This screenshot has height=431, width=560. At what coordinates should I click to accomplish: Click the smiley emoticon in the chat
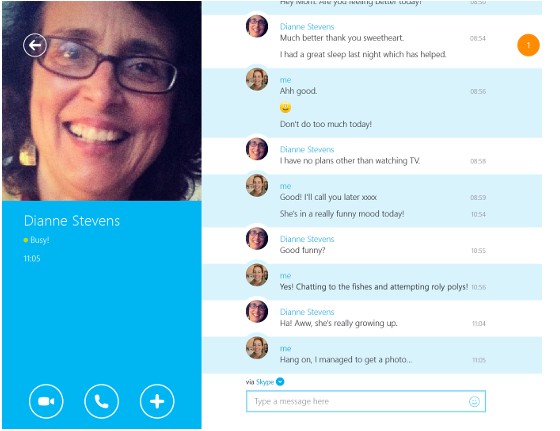[285, 107]
